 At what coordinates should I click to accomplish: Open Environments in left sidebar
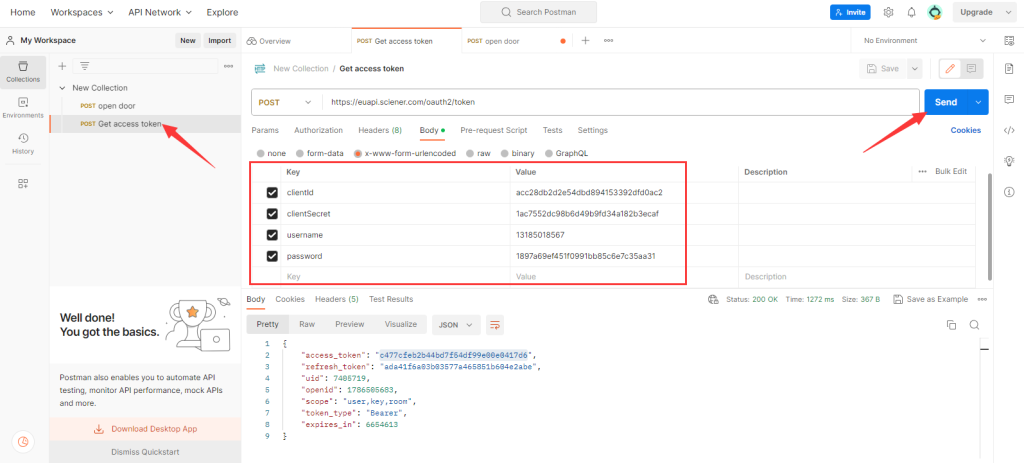pyautogui.click(x=23, y=107)
